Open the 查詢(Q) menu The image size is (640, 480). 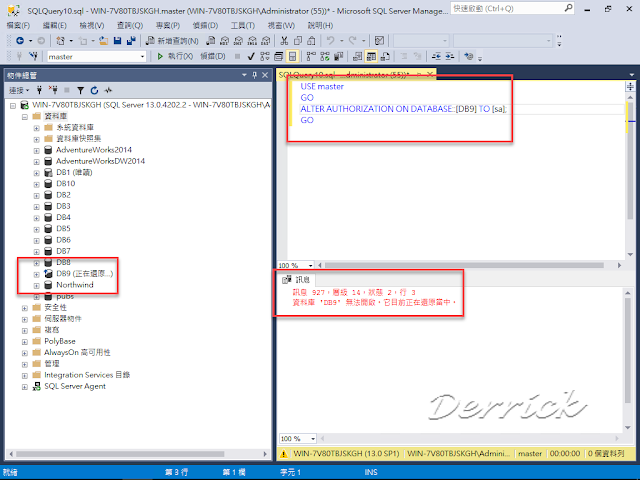pos(130,25)
